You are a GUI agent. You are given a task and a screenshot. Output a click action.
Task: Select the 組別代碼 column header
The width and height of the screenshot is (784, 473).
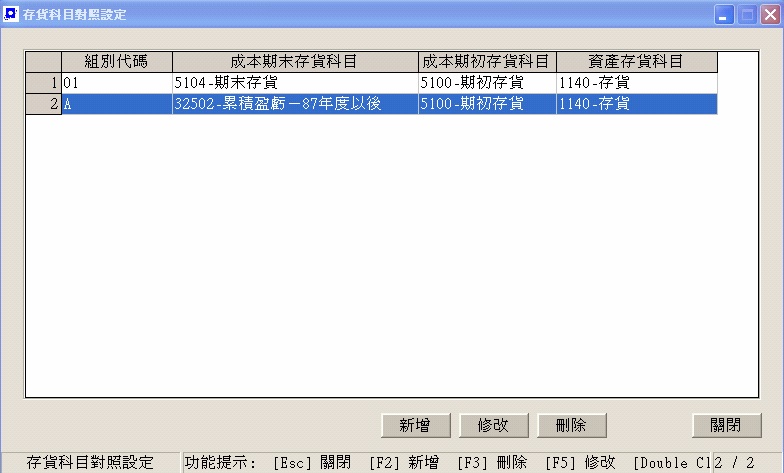tap(116, 62)
